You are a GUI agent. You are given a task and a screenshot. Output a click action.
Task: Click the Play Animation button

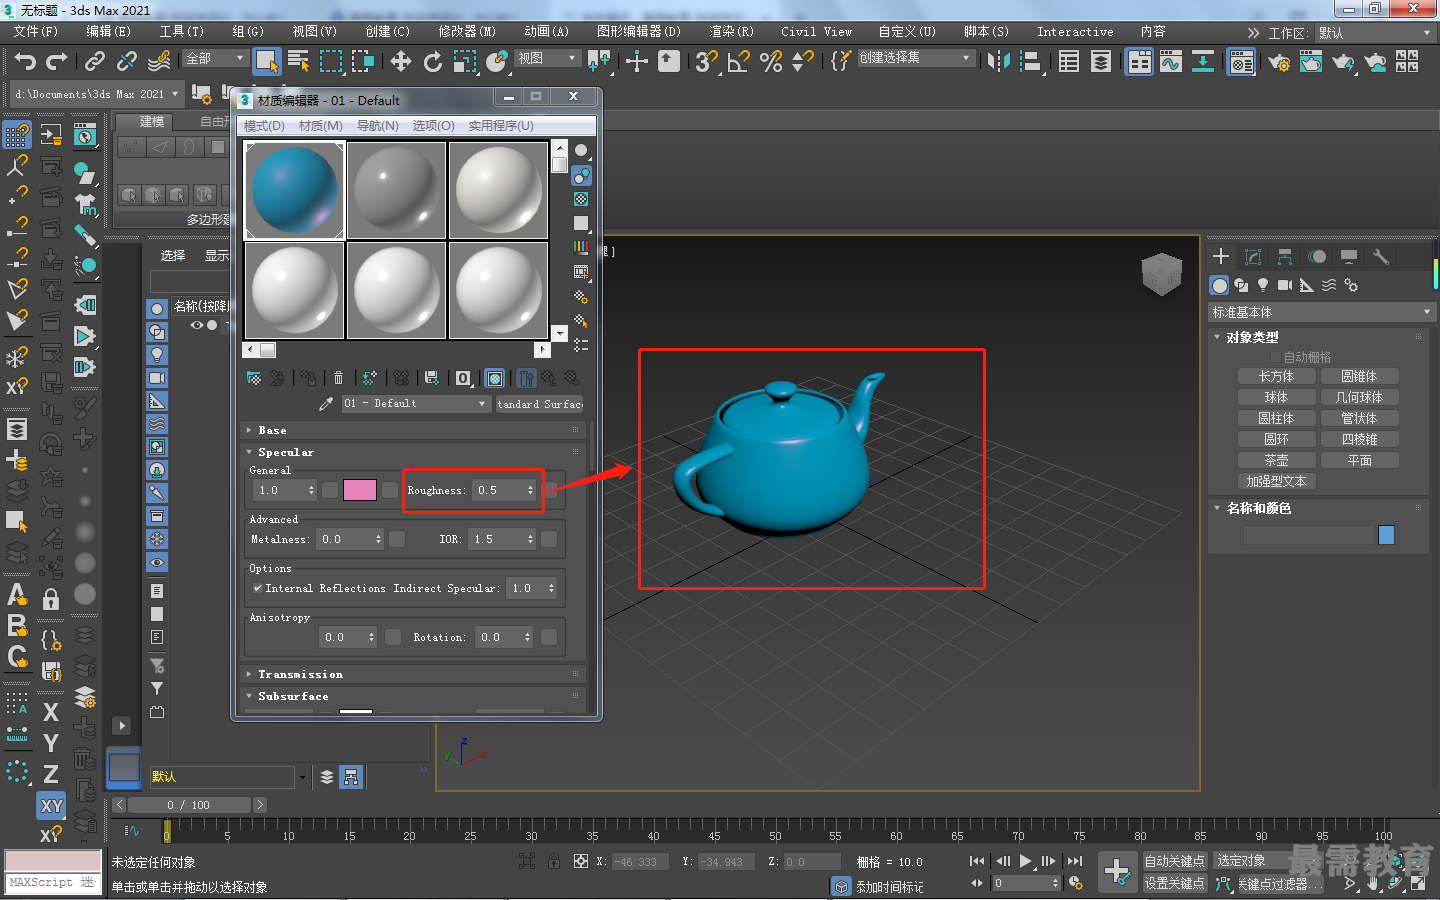click(x=1025, y=861)
